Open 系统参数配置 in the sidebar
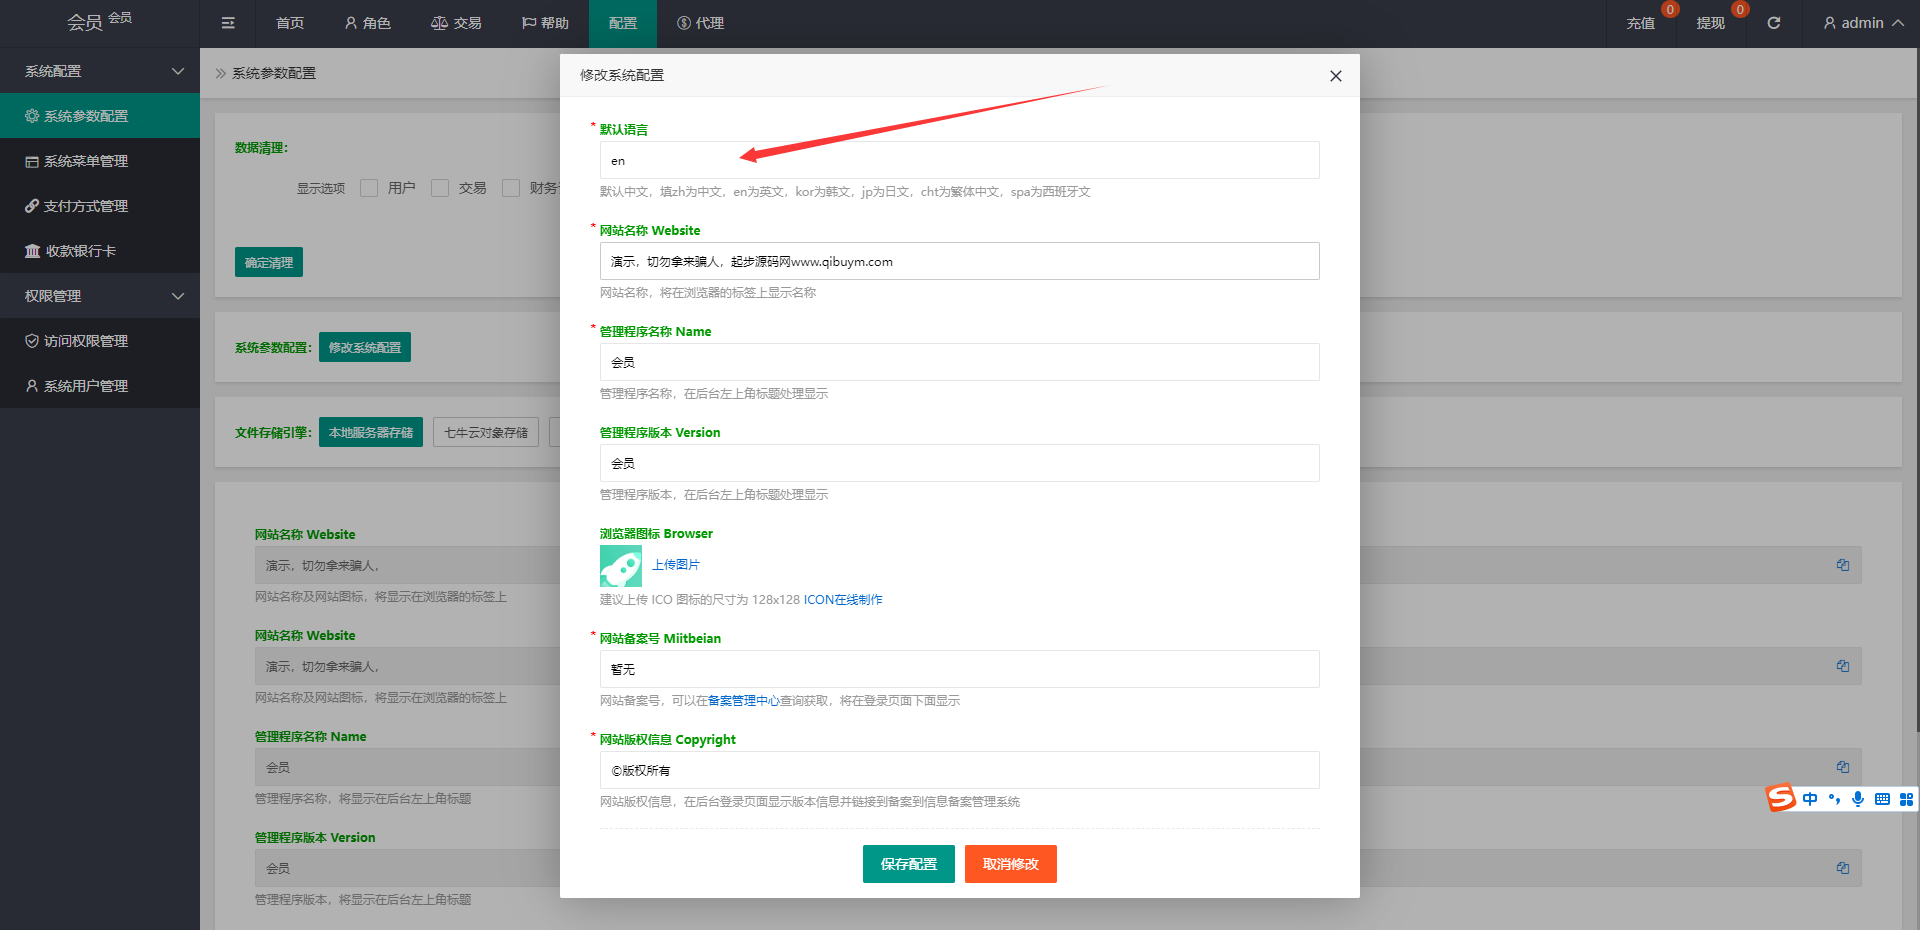The image size is (1920, 930). click(x=100, y=116)
